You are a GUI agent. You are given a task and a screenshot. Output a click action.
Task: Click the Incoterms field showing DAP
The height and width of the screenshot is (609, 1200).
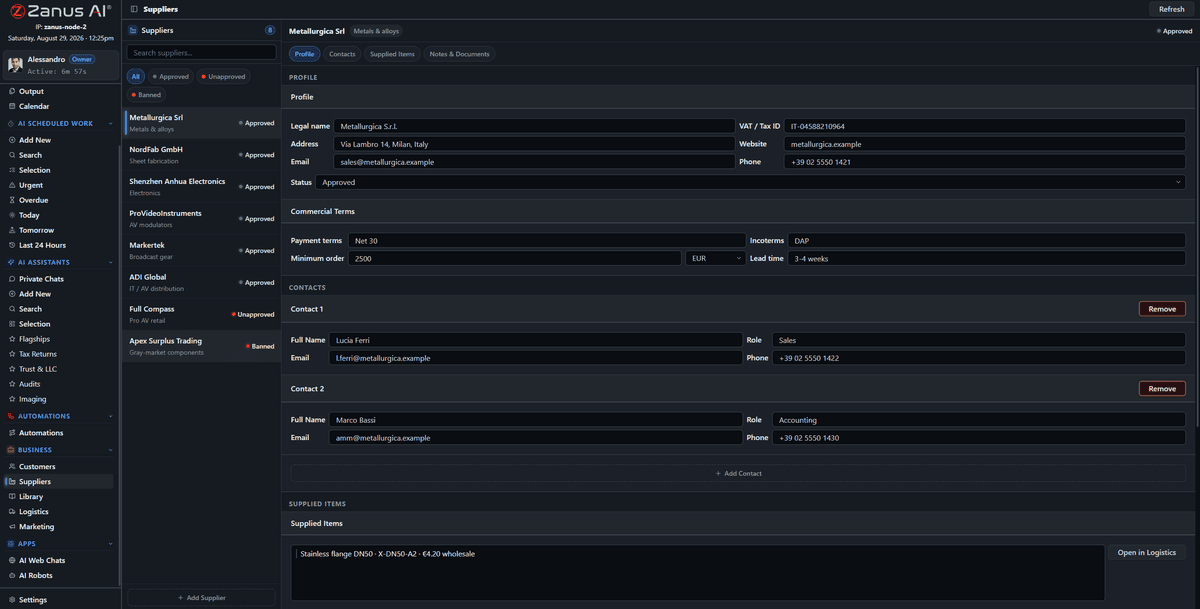[x=987, y=240]
